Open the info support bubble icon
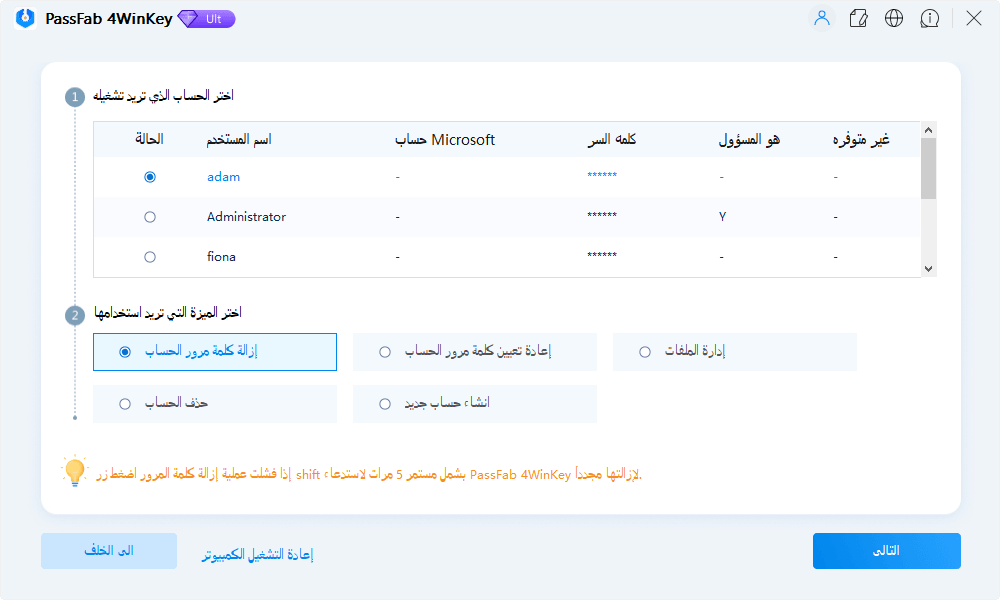 click(930, 18)
